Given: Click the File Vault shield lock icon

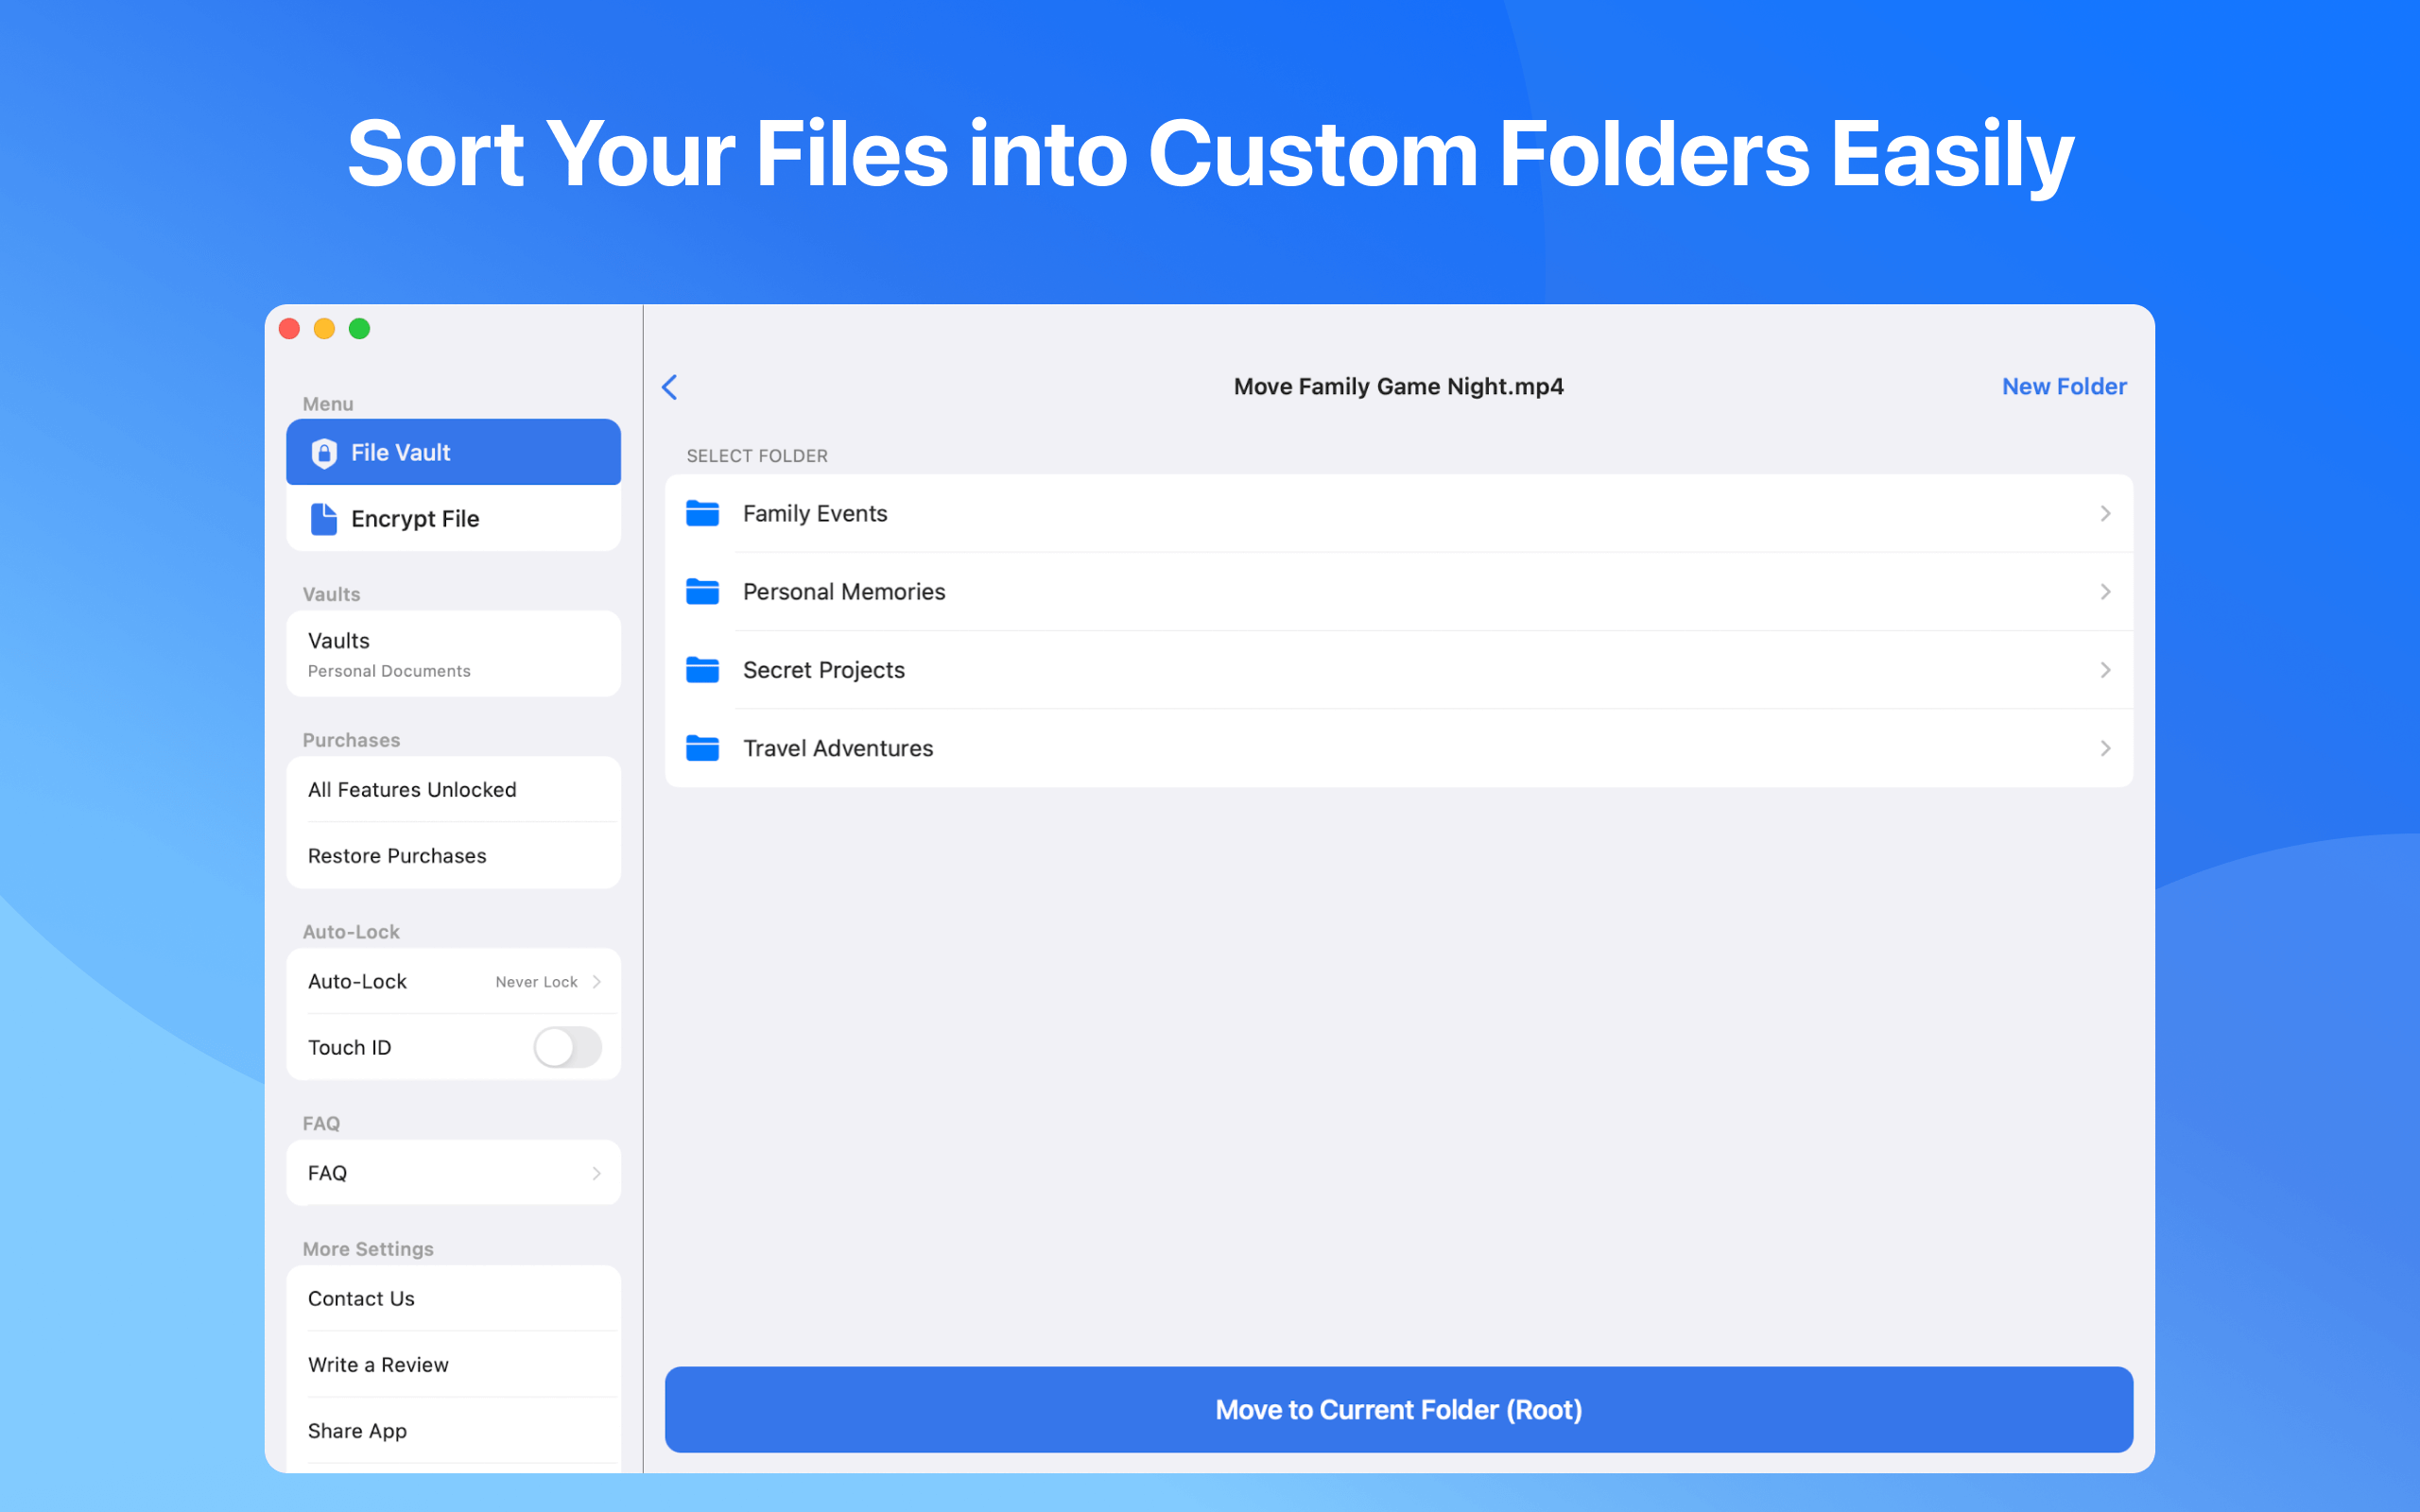Looking at the screenshot, I should coord(324,453).
